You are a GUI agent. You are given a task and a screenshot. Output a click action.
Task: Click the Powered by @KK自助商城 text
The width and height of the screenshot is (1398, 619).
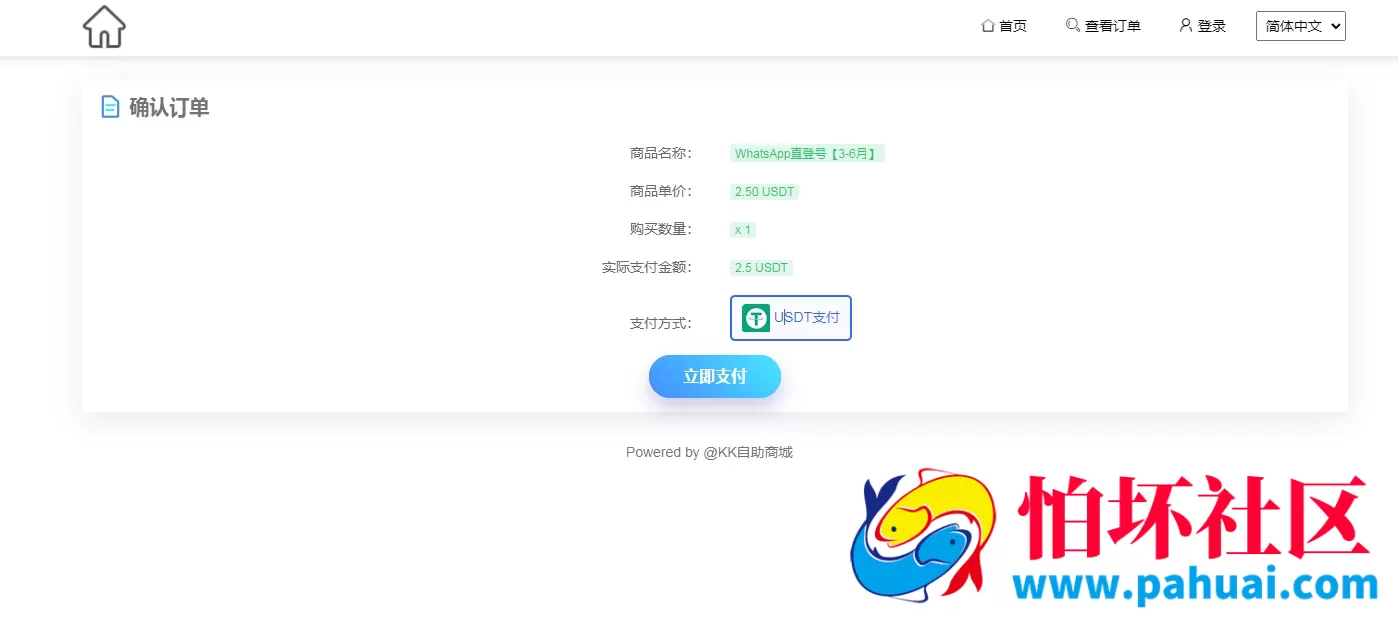(709, 452)
